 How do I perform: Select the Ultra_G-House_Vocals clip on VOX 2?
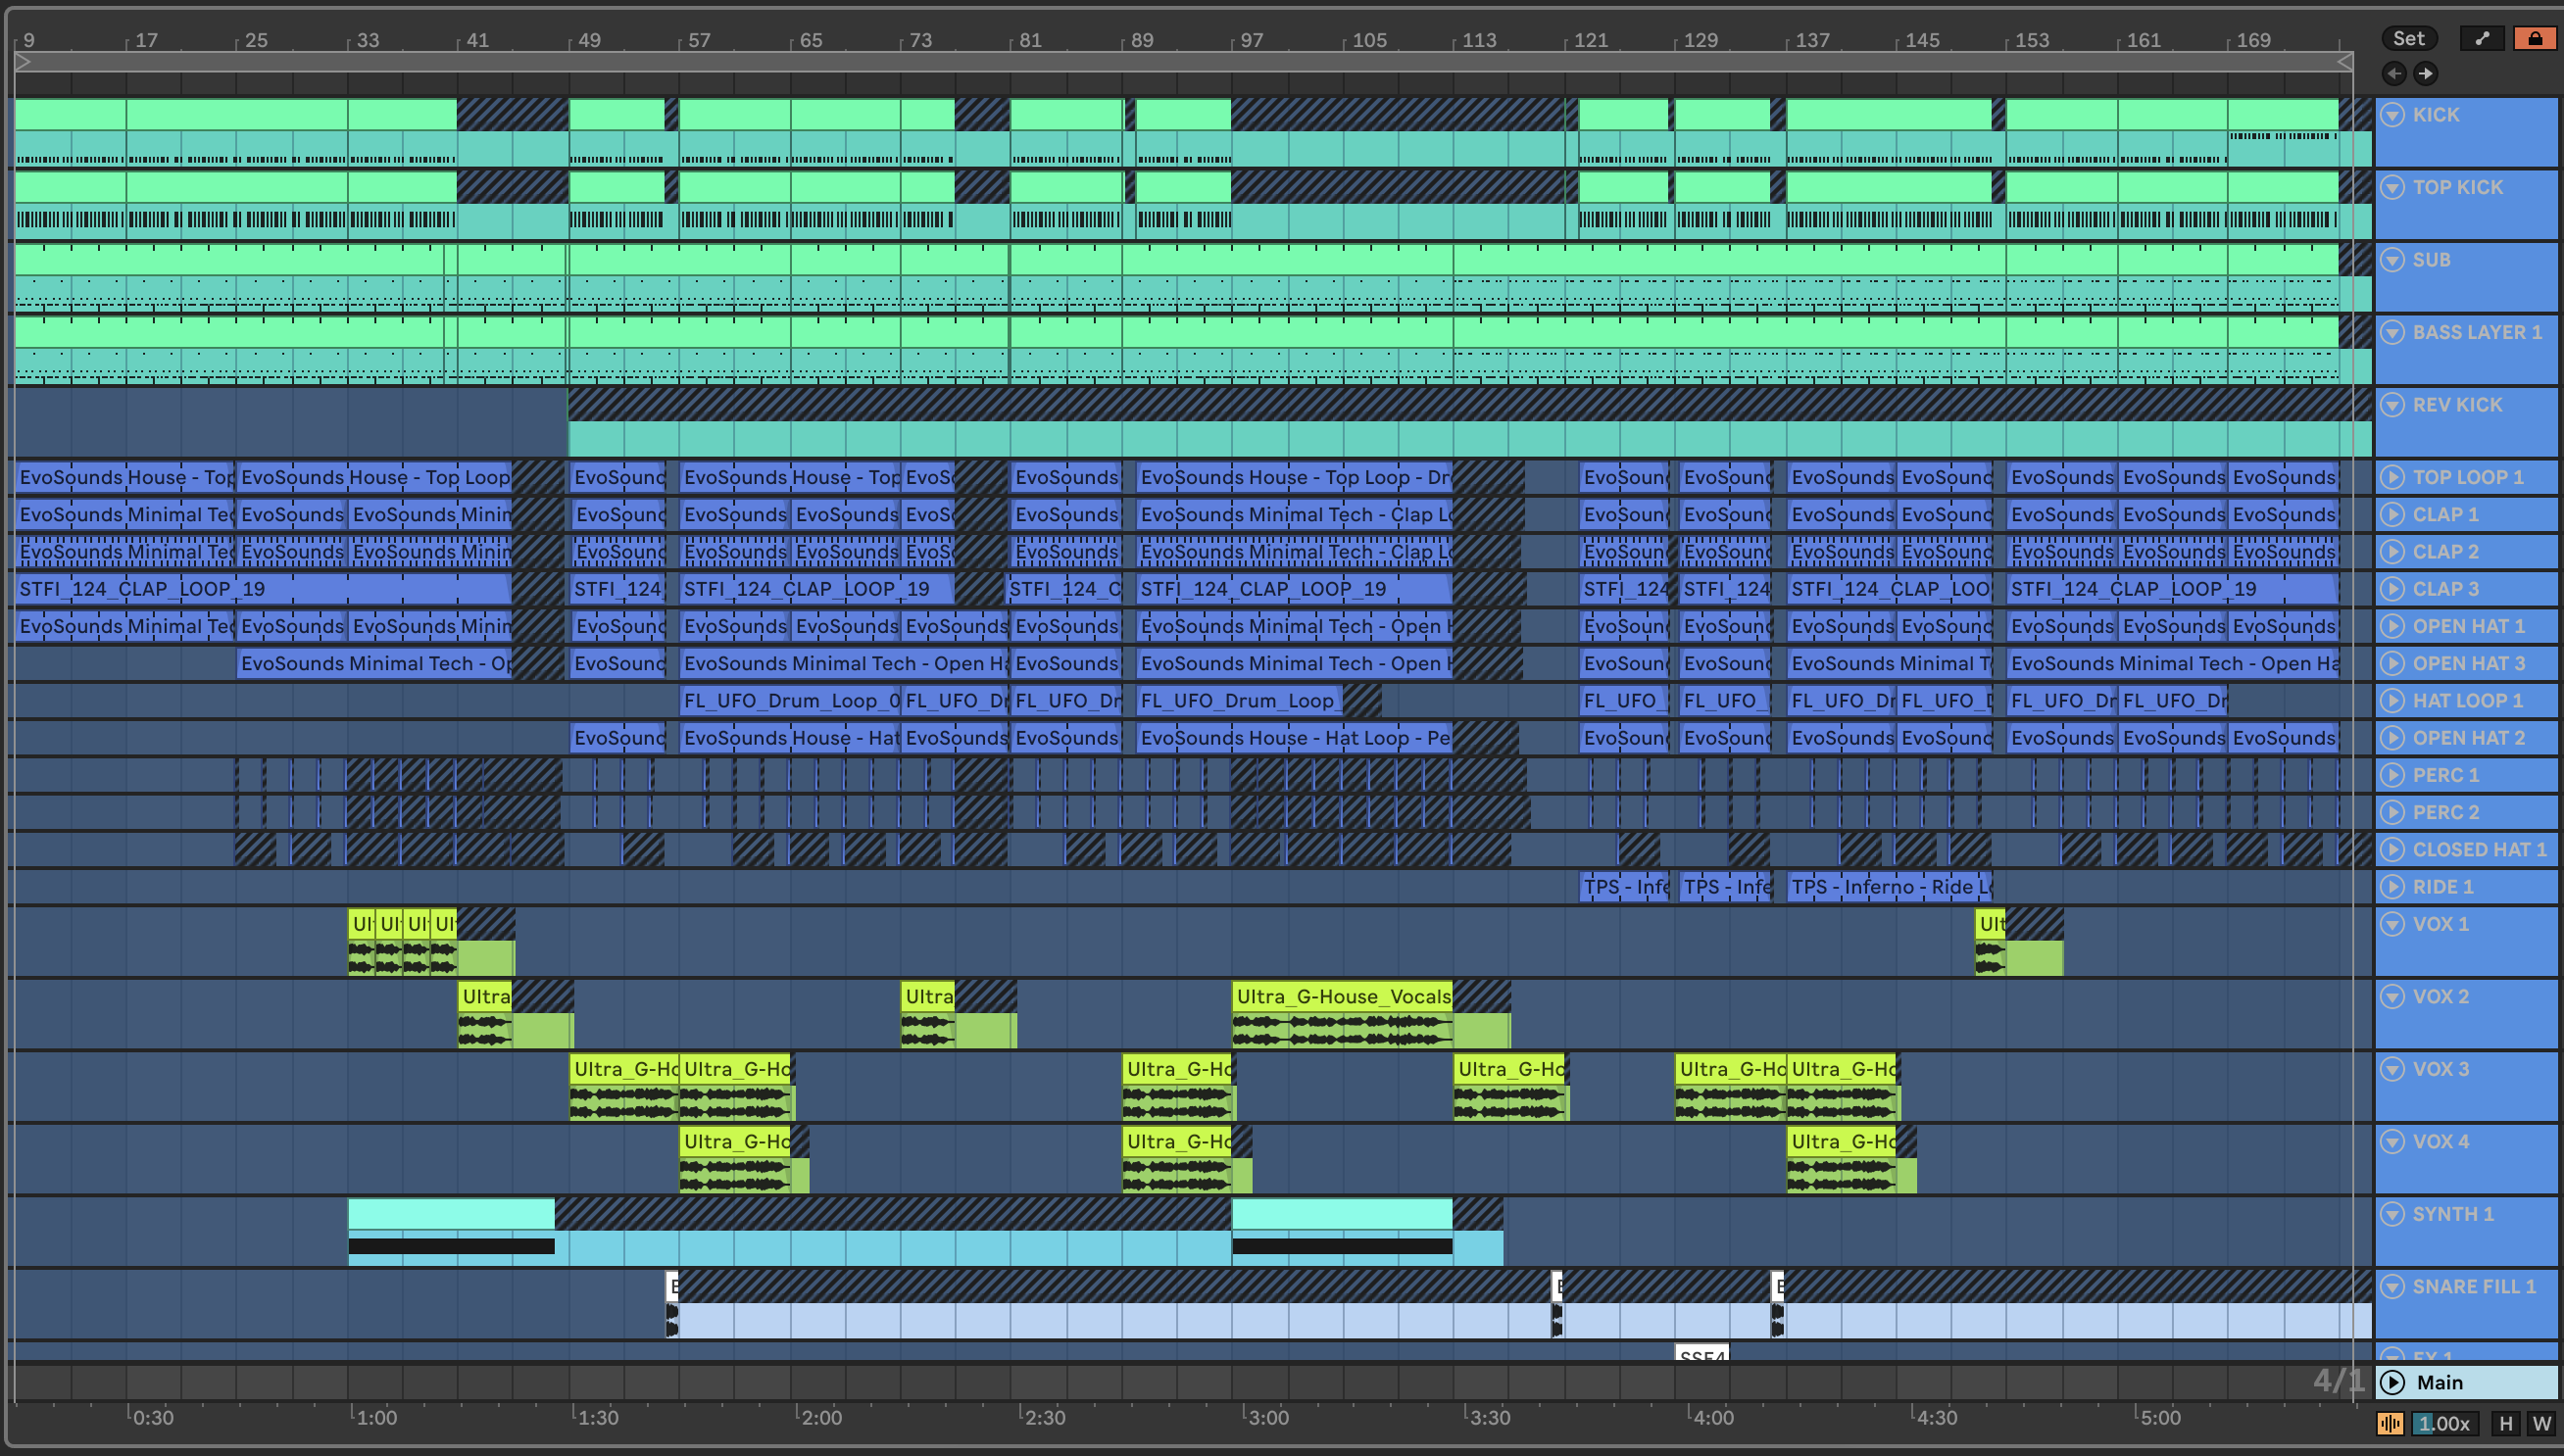[1341, 996]
